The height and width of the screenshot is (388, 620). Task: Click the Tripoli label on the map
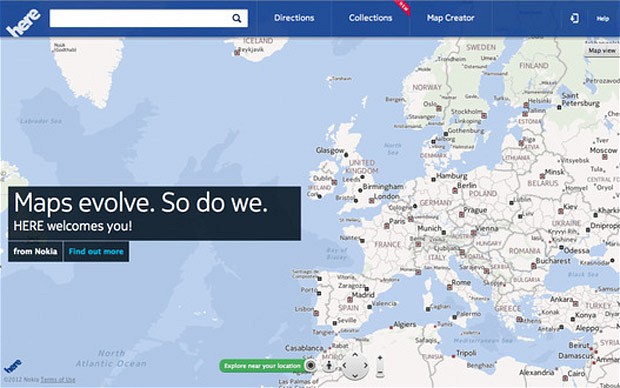(x=466, y=353)
